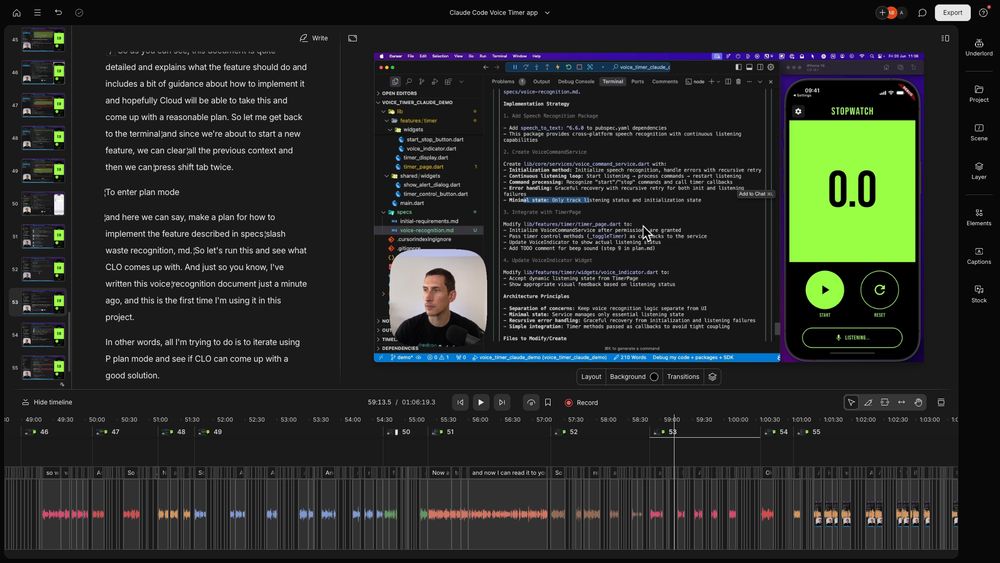Select the arrow selection tool
1000x563 pixels.
point(851,402)
